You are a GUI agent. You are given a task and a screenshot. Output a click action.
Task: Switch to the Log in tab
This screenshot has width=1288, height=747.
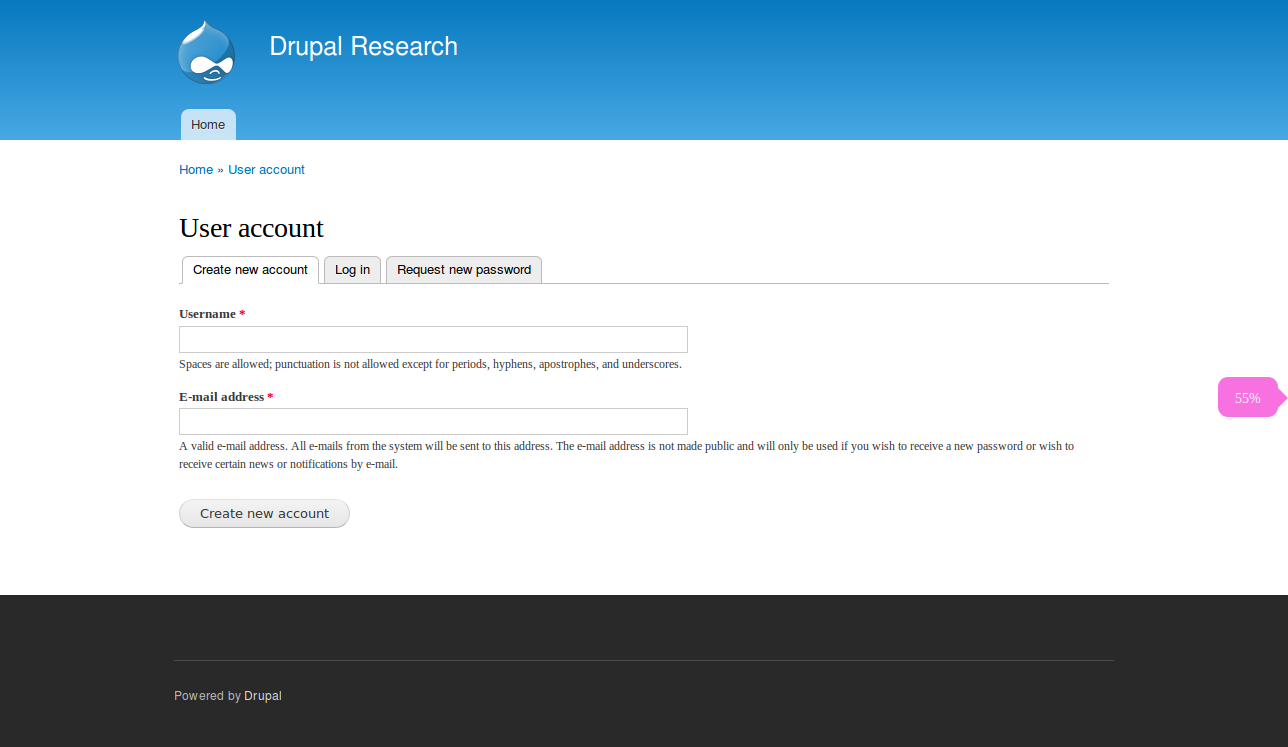point(352,270)
